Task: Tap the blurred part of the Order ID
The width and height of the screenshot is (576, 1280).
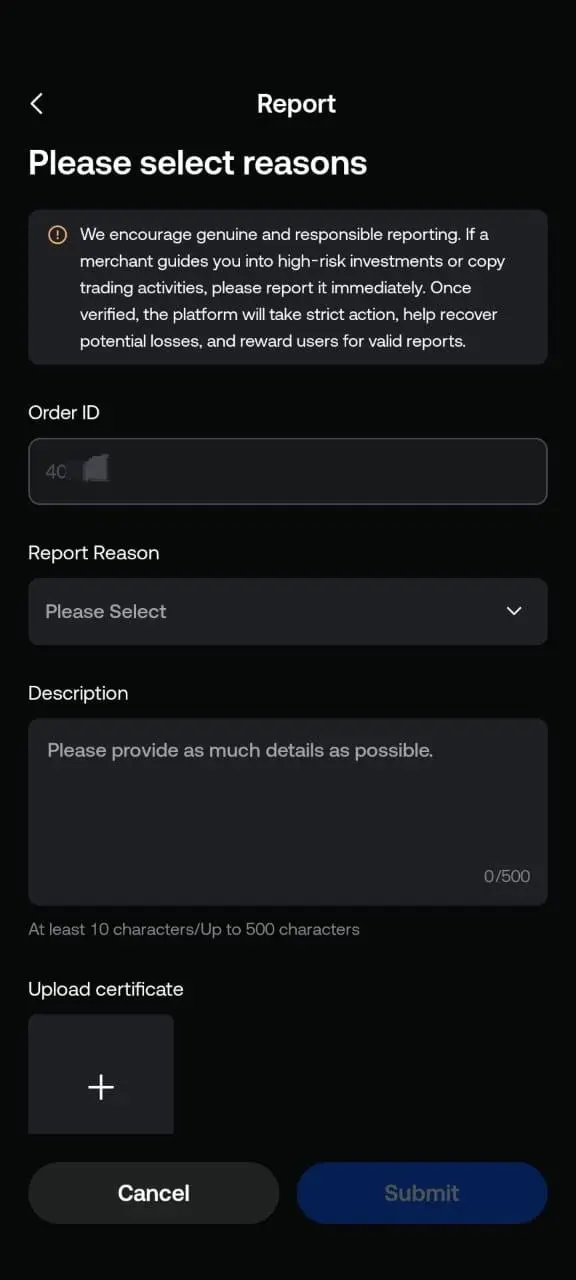Action: tap(96, 469)
